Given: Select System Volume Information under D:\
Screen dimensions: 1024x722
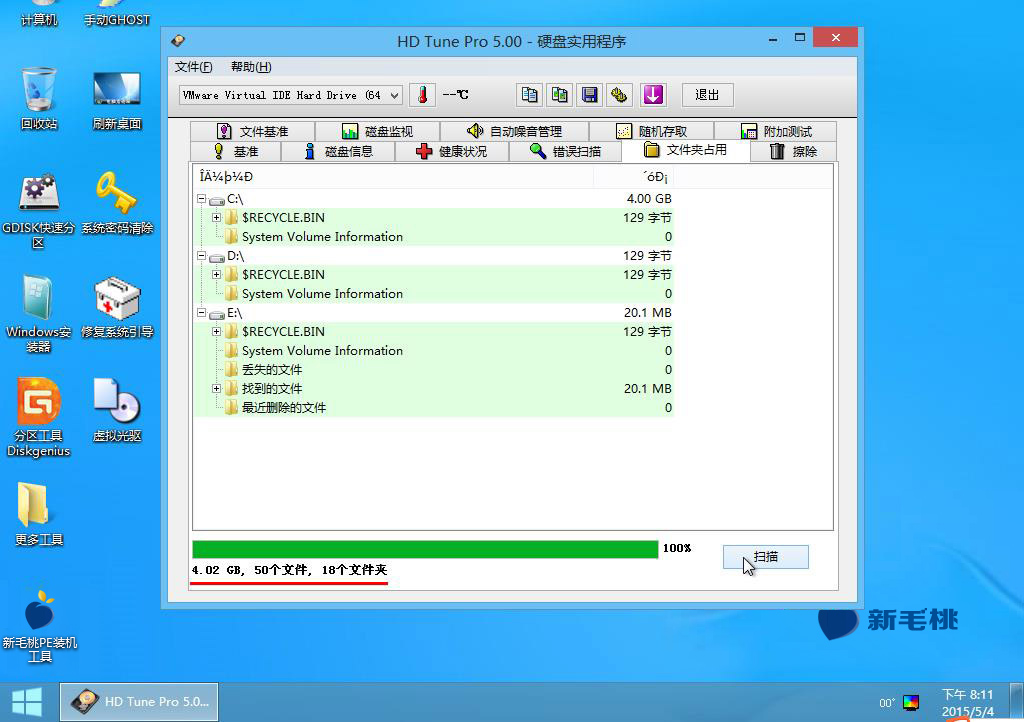Looking at the screenshot, I should (x=434, y=293).
